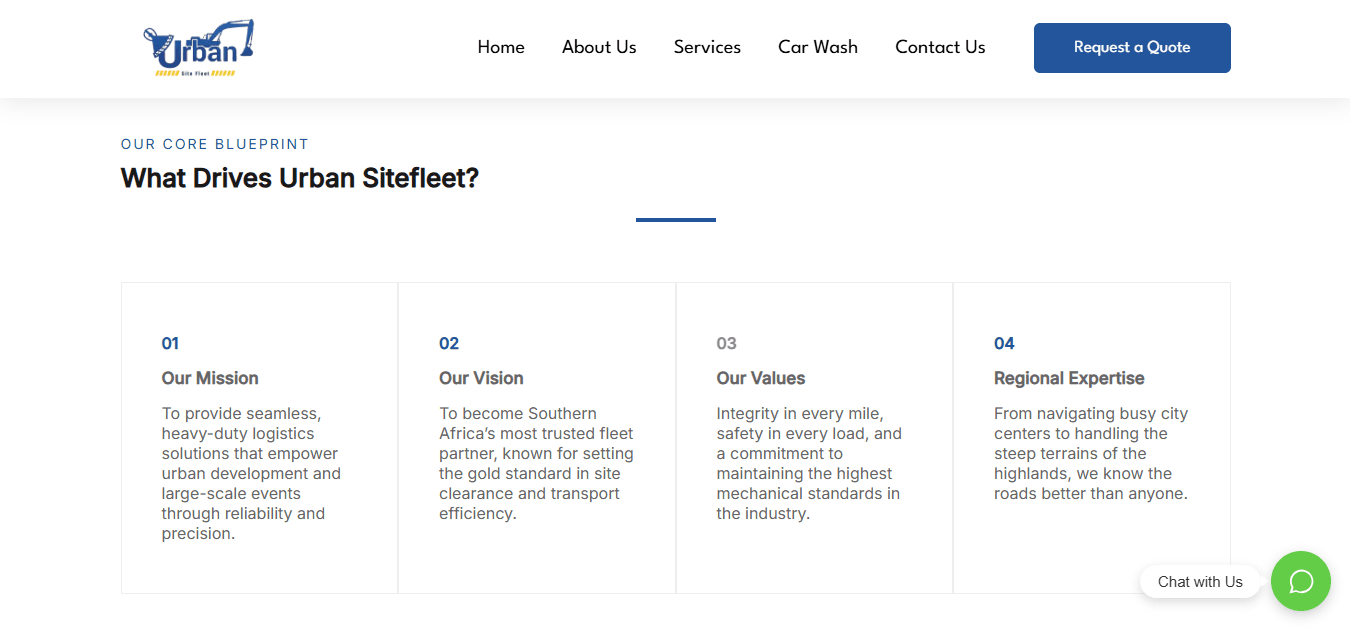Click the speech bubble inside the chat button
Viewport: 1350px width, 629px height.
pyautogui.click(x=1300, y=581)
